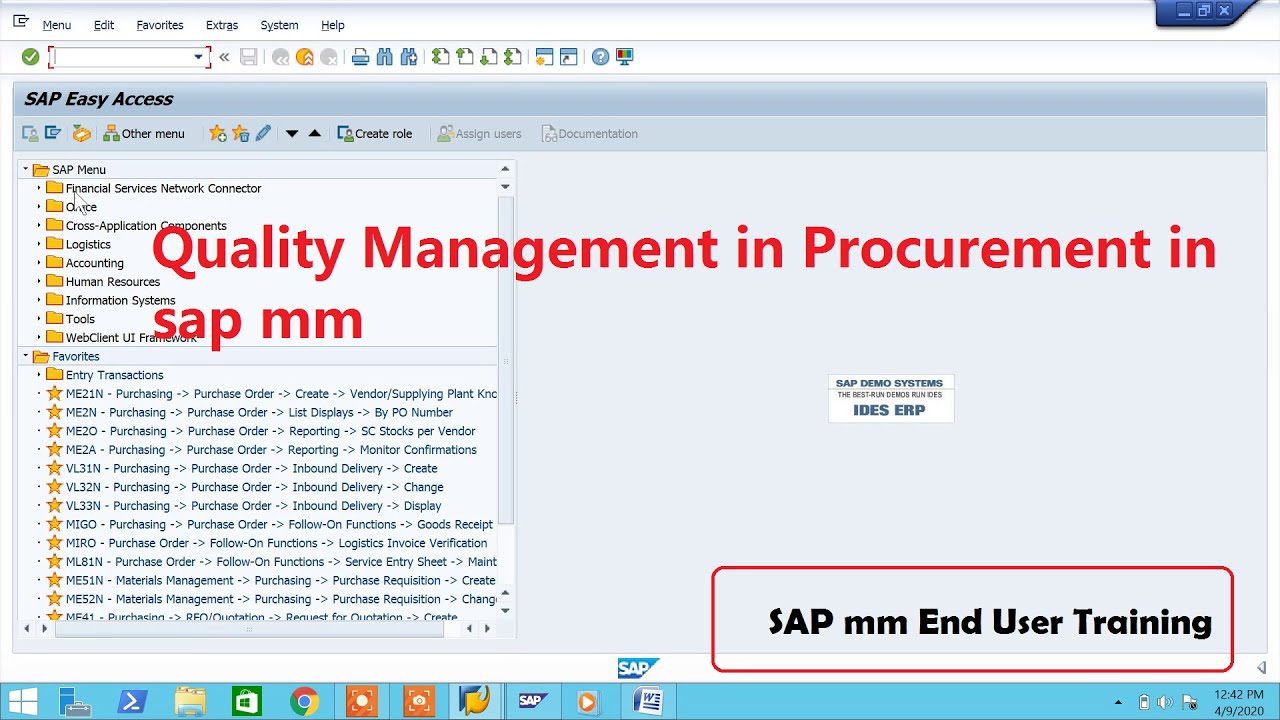The image size is (1280, 720).
Task: Click the Find Next binoculars-plus icon
Action: [409, 57]
